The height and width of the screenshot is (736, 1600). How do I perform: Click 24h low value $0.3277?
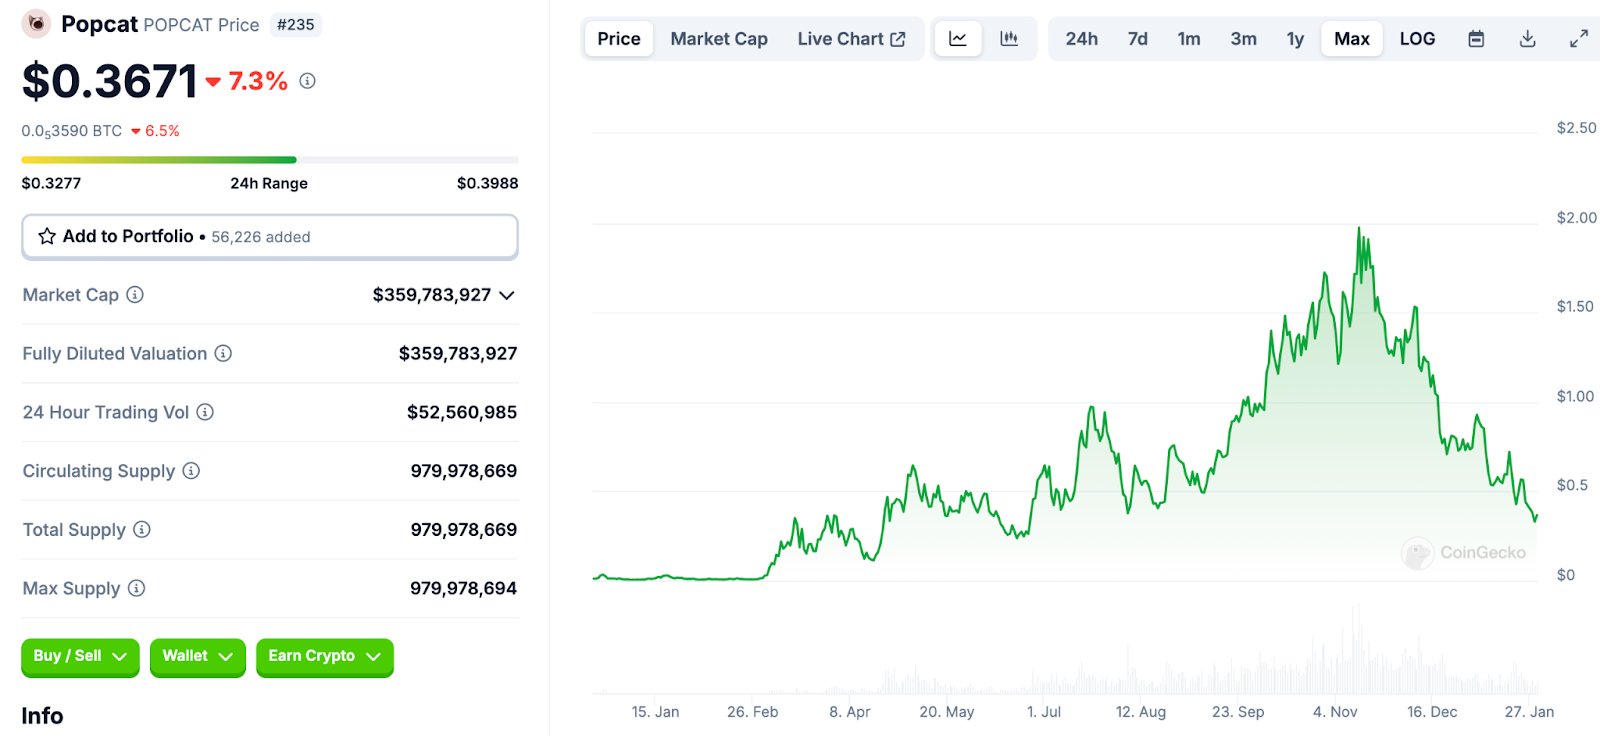coord(51,183)
